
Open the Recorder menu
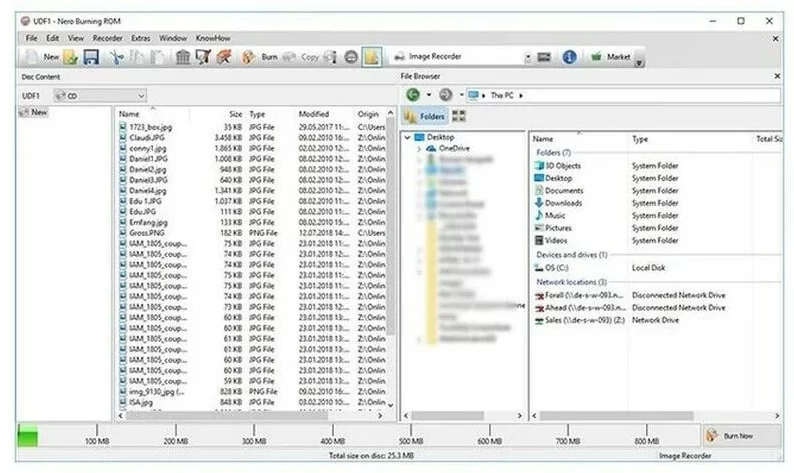[x=107, y=38]
